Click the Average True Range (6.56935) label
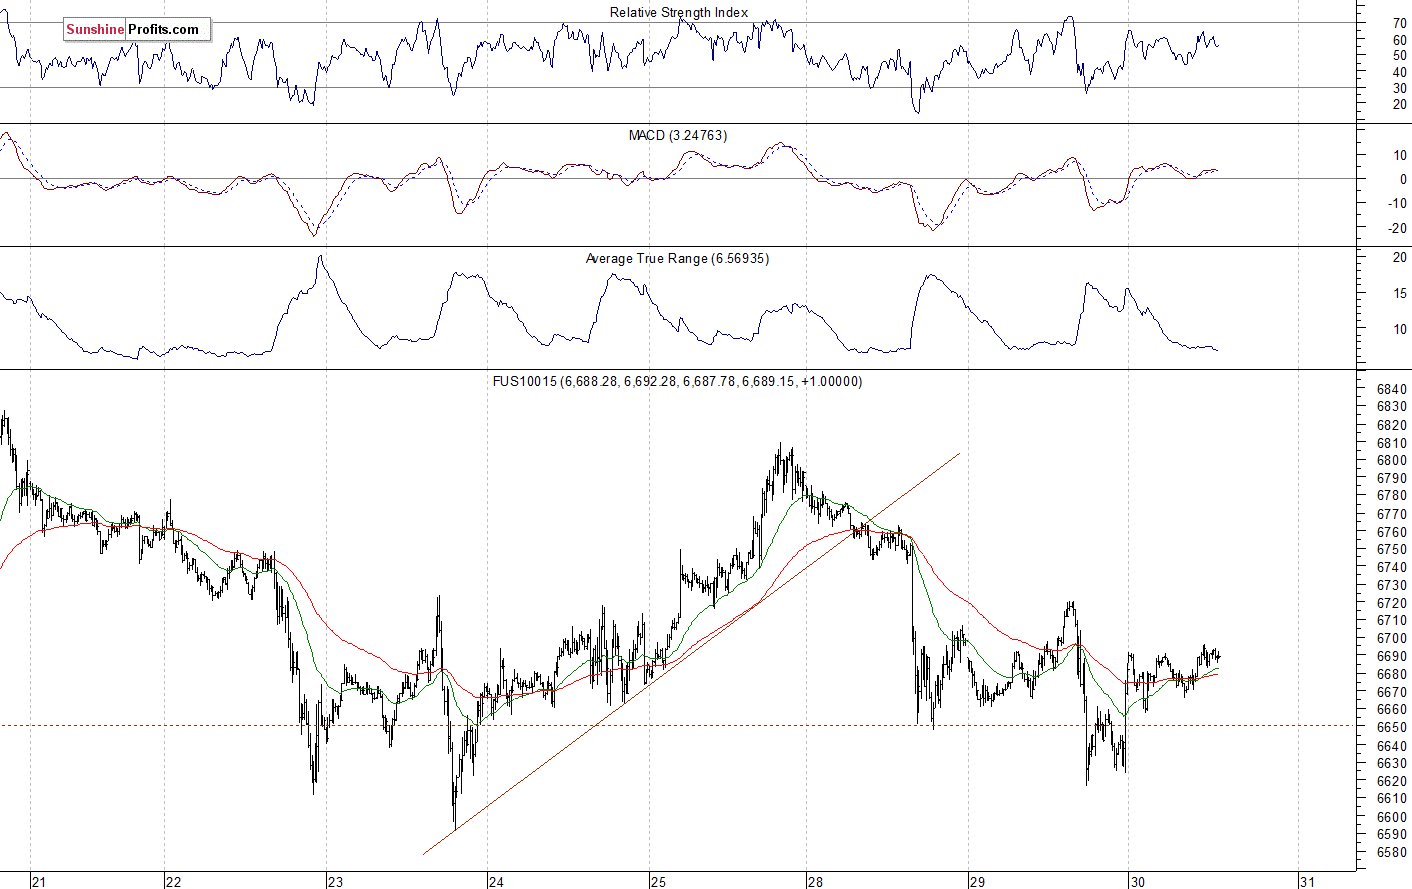Viewport: 1412px width, 889px height. (677, 258)
